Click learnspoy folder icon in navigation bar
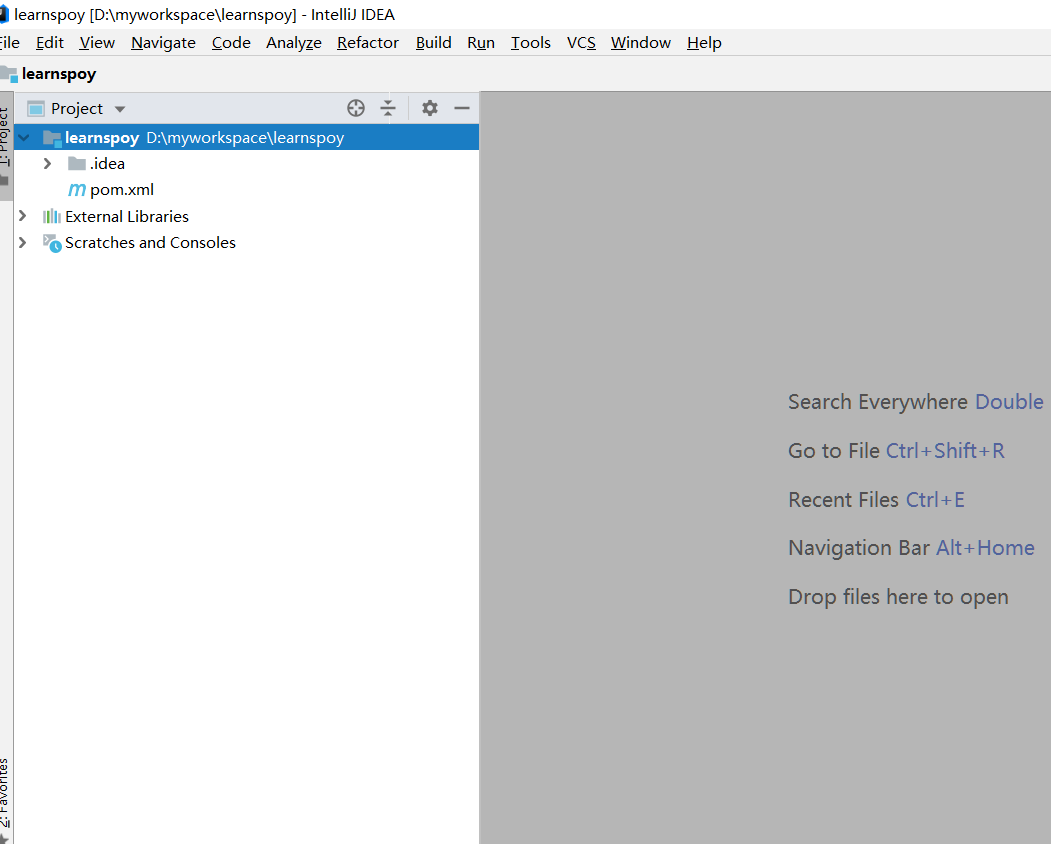1051x844 pixels. (x=9, y=74)
